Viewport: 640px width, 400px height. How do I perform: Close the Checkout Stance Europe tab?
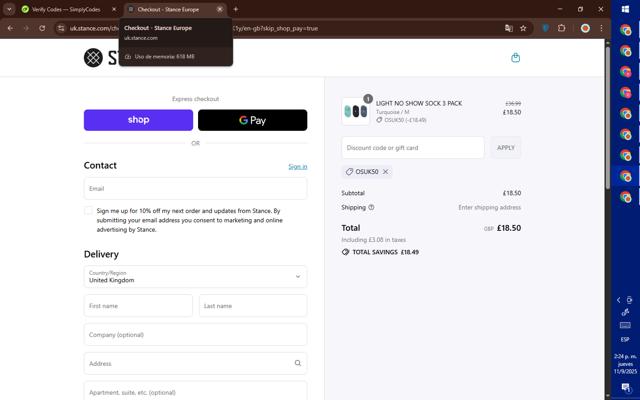220,9
